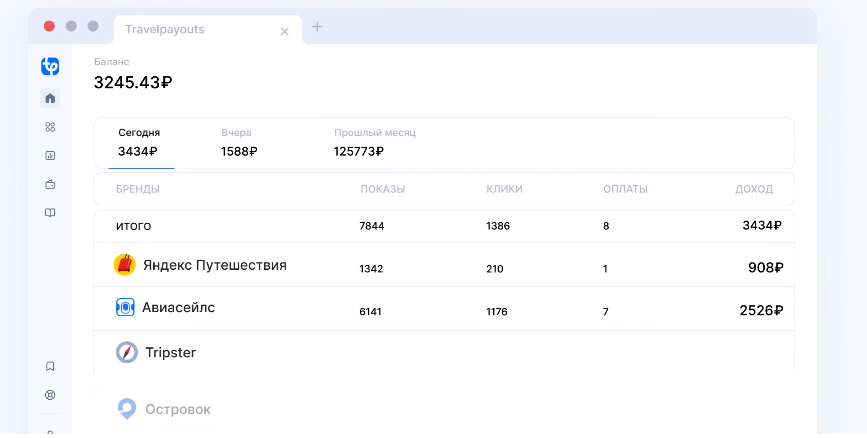Close the Travelpayouts browser tab
This screenshot has width=867, height=438.
[285, 32]
